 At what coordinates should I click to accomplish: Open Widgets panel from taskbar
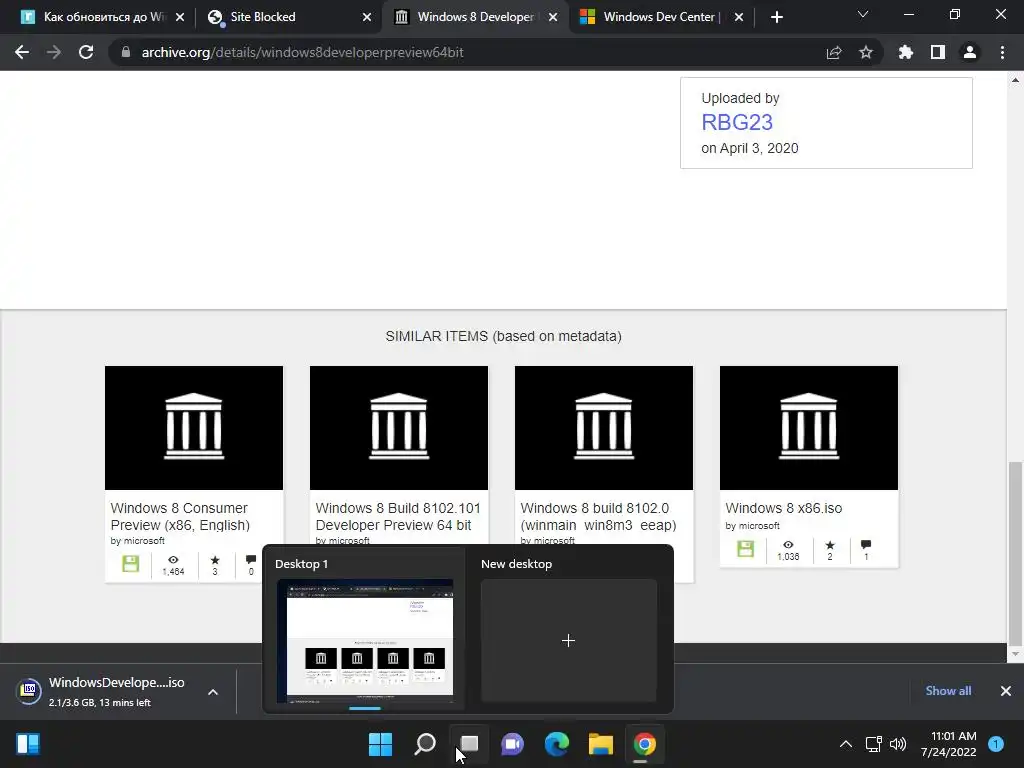(x=27, y=744)
